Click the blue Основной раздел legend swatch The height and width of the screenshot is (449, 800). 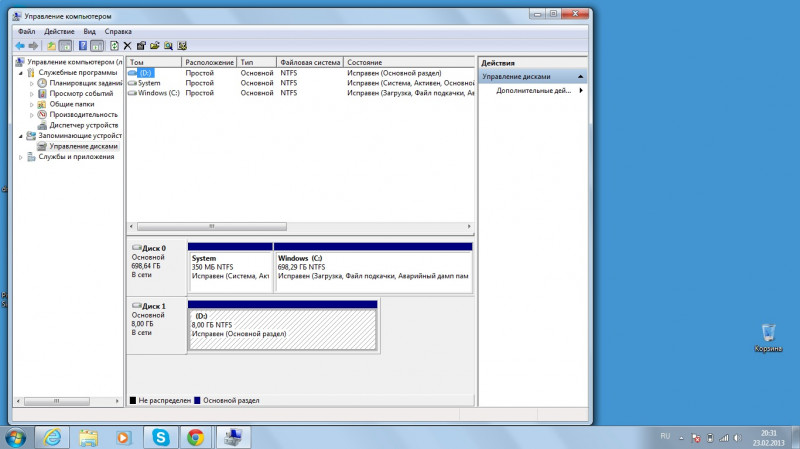click(x=197, y=400)
